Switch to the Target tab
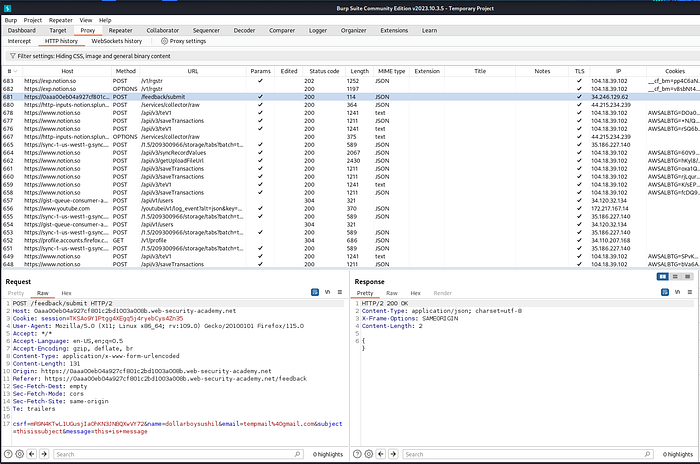This screenshot has height=464, width=700. [x=58, y=30]
